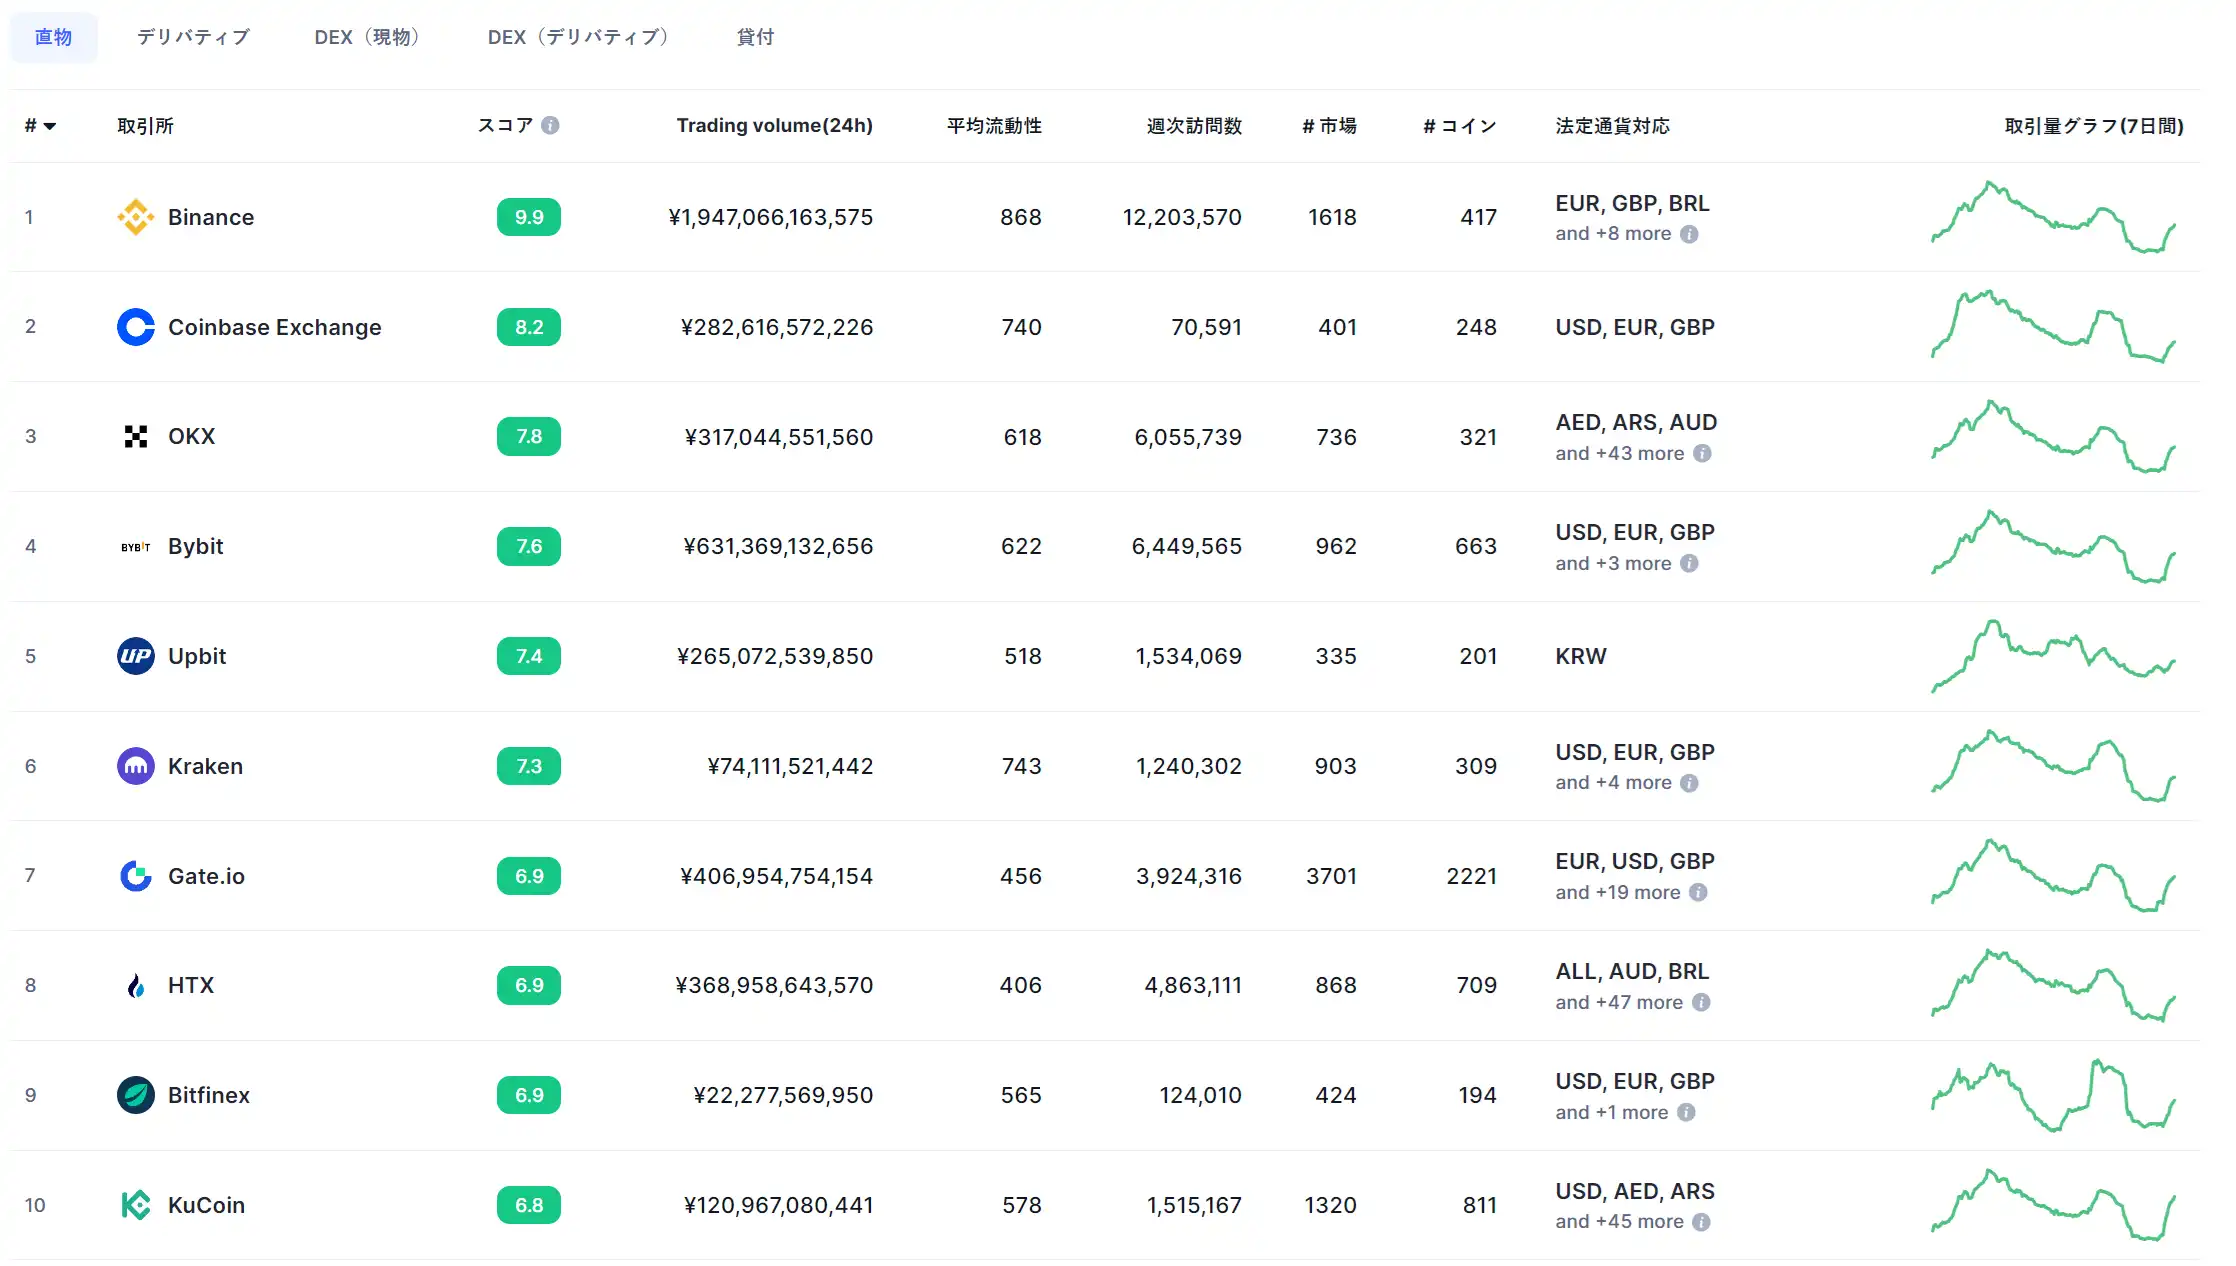Click the Upbit logo icon

click(x=135, y=656)
